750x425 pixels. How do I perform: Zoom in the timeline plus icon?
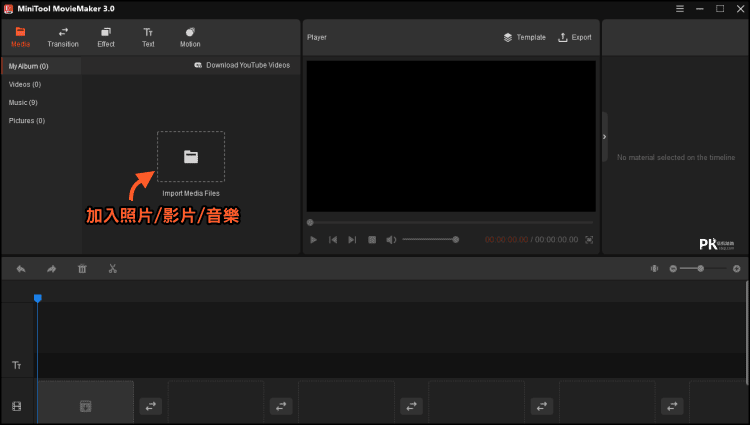pyautogui.click(x=737, y=269)
